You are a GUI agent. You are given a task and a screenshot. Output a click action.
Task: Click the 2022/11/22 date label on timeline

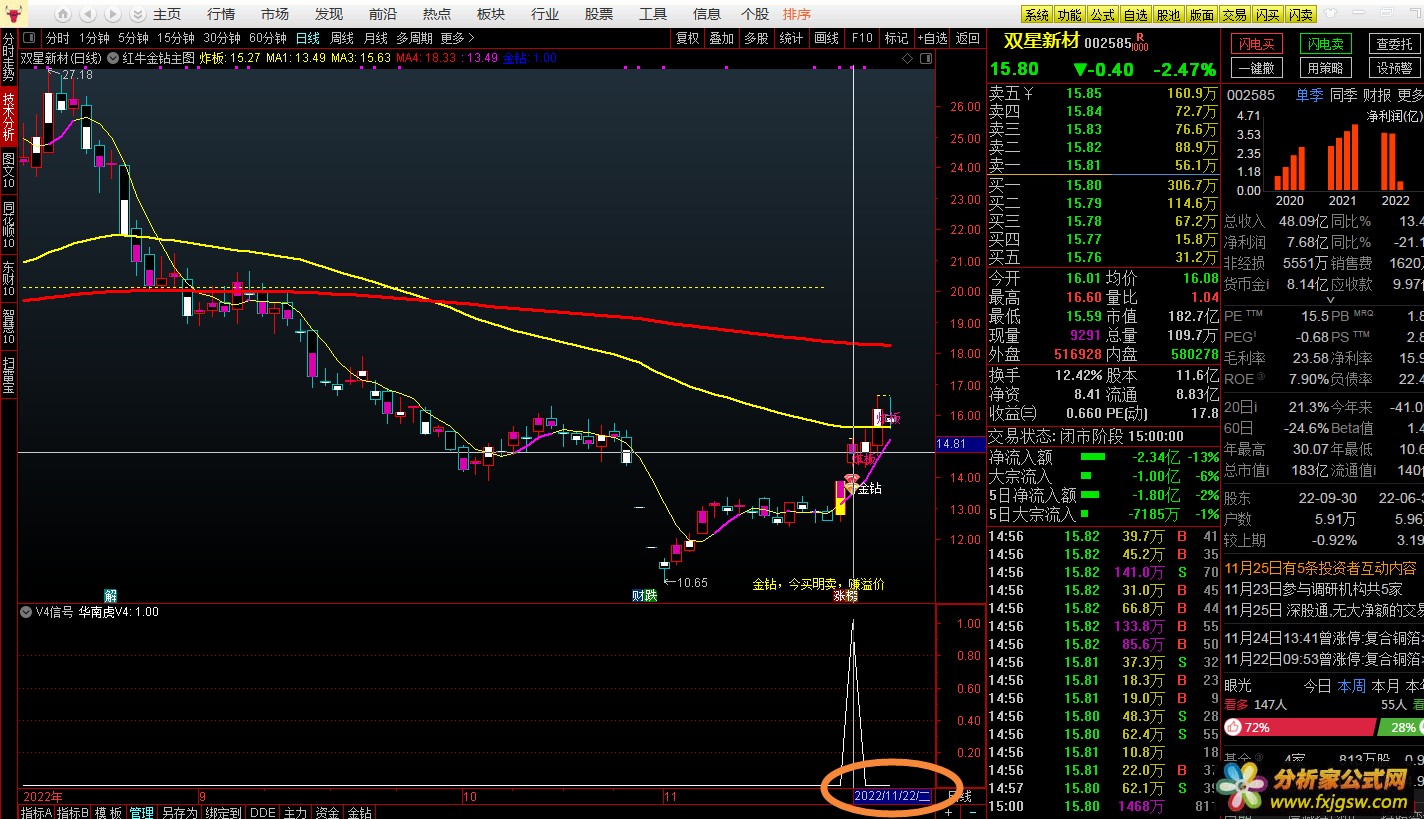pos(893,796)
